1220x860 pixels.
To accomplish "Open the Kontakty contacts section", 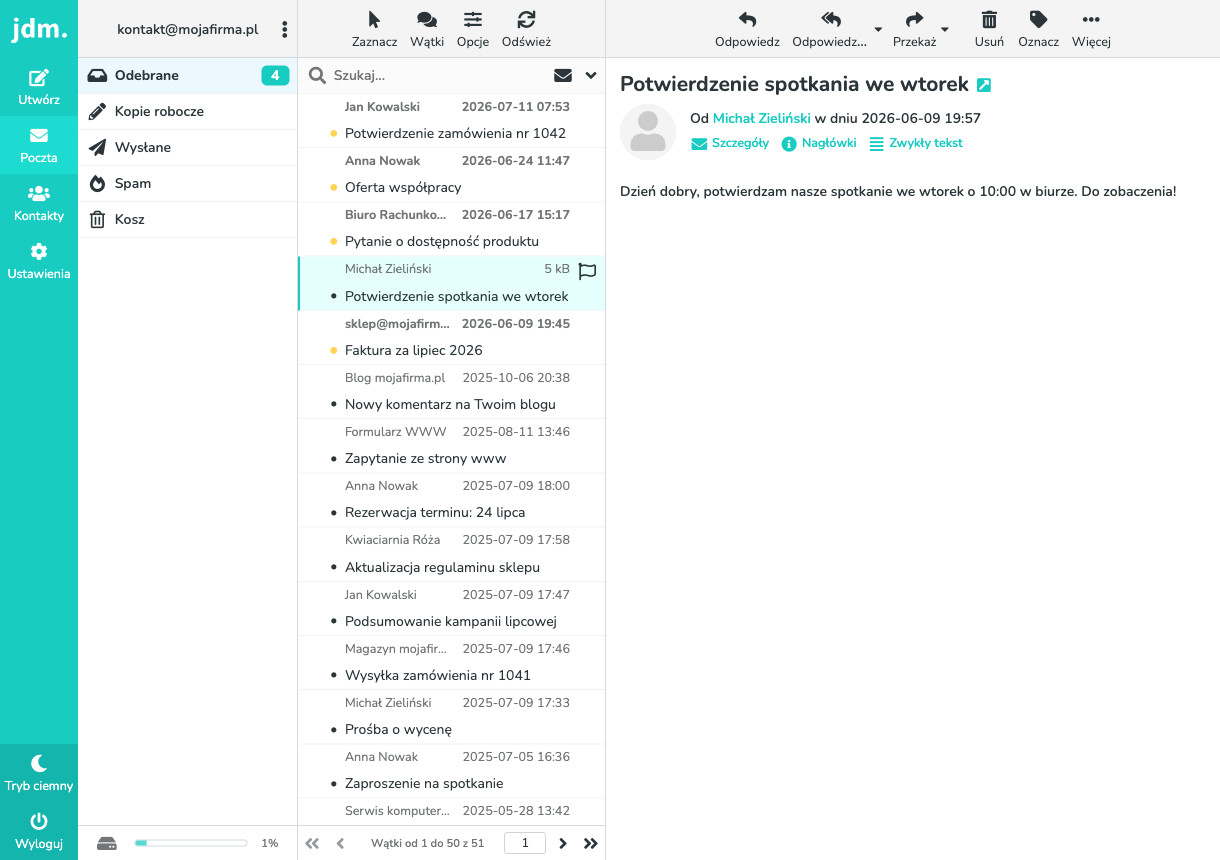I will (x=39, y=203).
